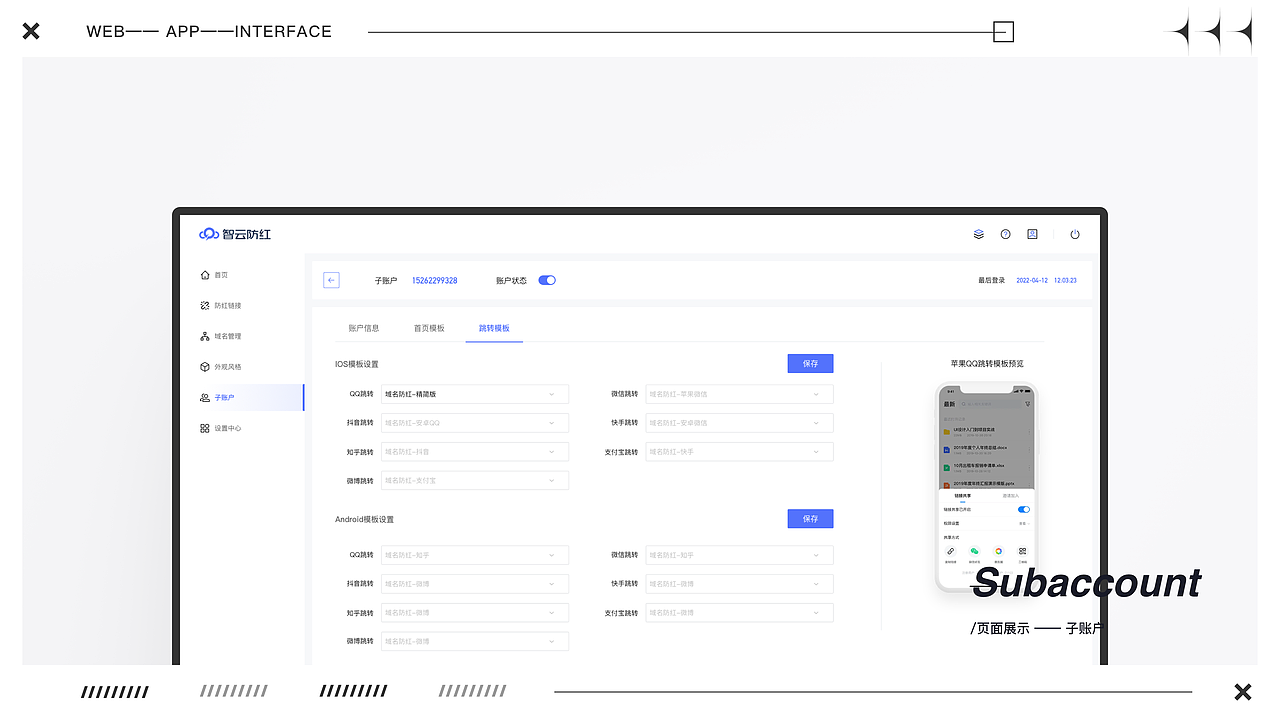The image size is (1280, 720).
Task: Click the 苹果QQ跳转模板预览 title
Action: pyautogui.click(x=987, y=364)
